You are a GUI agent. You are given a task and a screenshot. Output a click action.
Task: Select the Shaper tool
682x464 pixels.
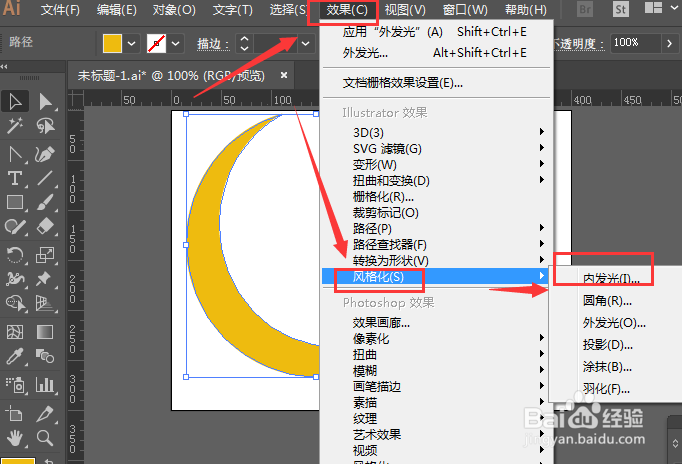15,227
